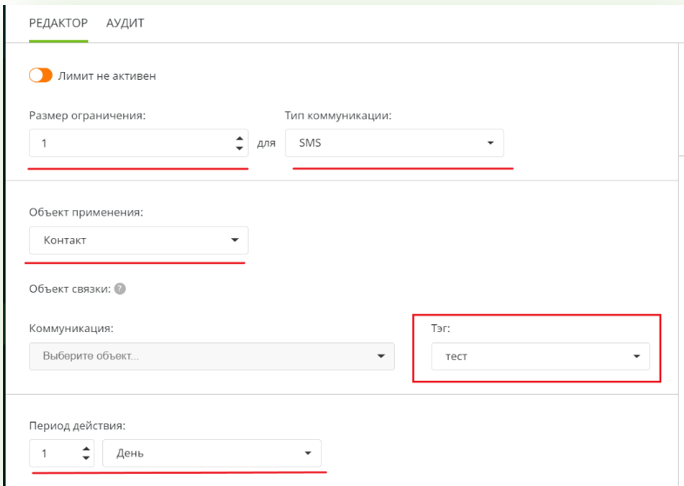Open the АУДИТ tab

pos(125,23)
